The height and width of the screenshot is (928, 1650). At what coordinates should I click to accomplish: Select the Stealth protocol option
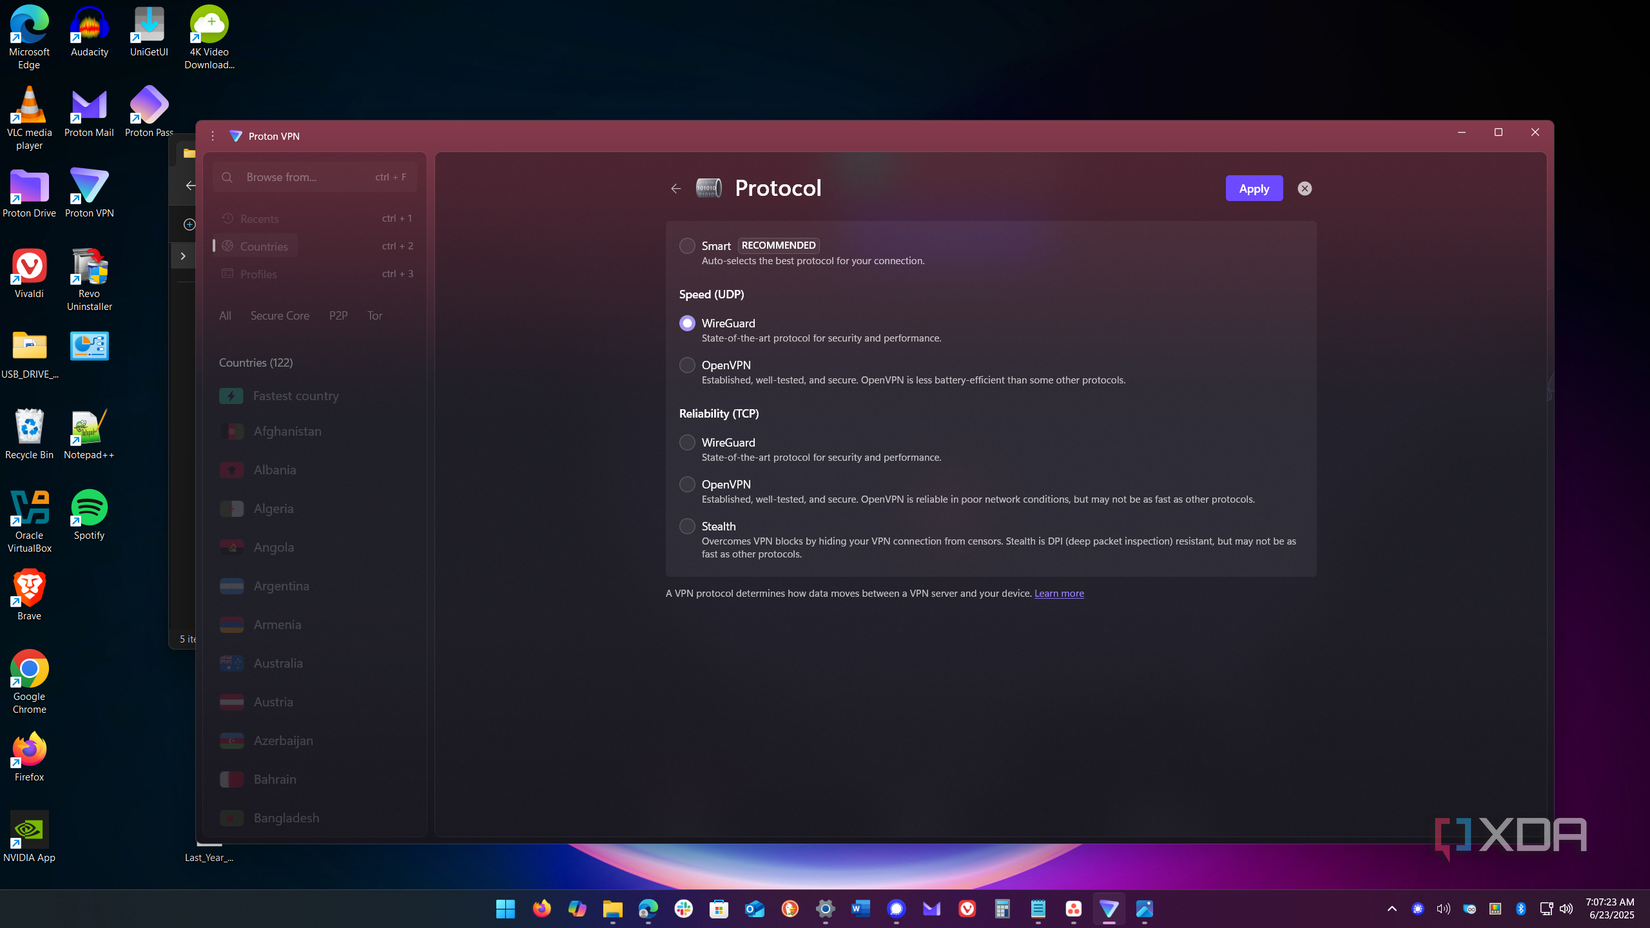click(688, 526)
